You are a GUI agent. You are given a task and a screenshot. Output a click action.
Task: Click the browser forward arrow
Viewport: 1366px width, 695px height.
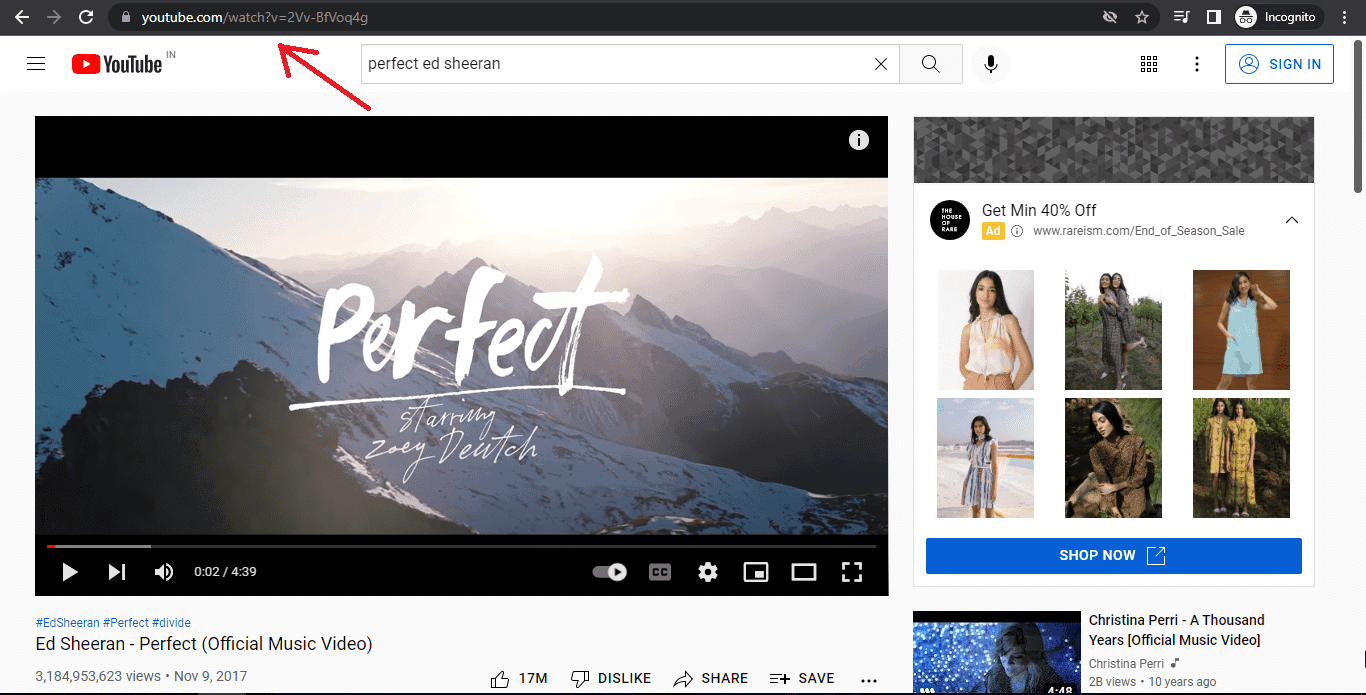(x=54, y=17)
